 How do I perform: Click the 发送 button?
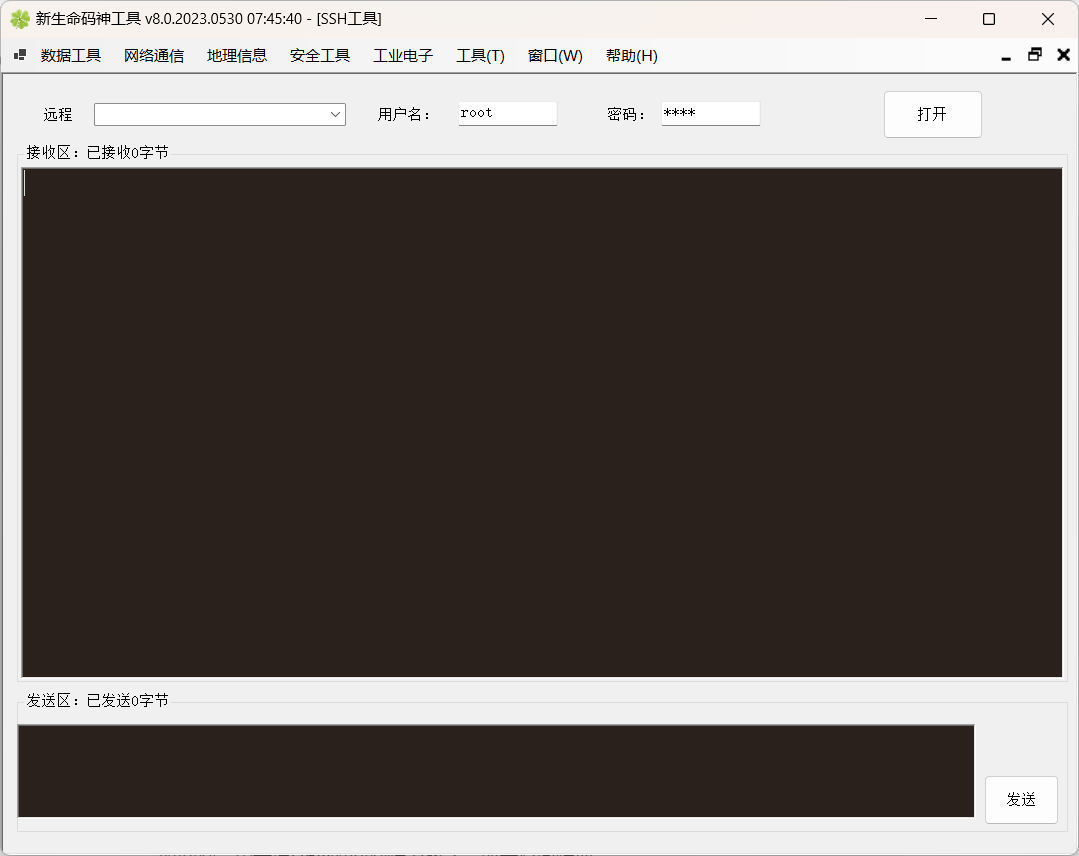pos(1021,800)
